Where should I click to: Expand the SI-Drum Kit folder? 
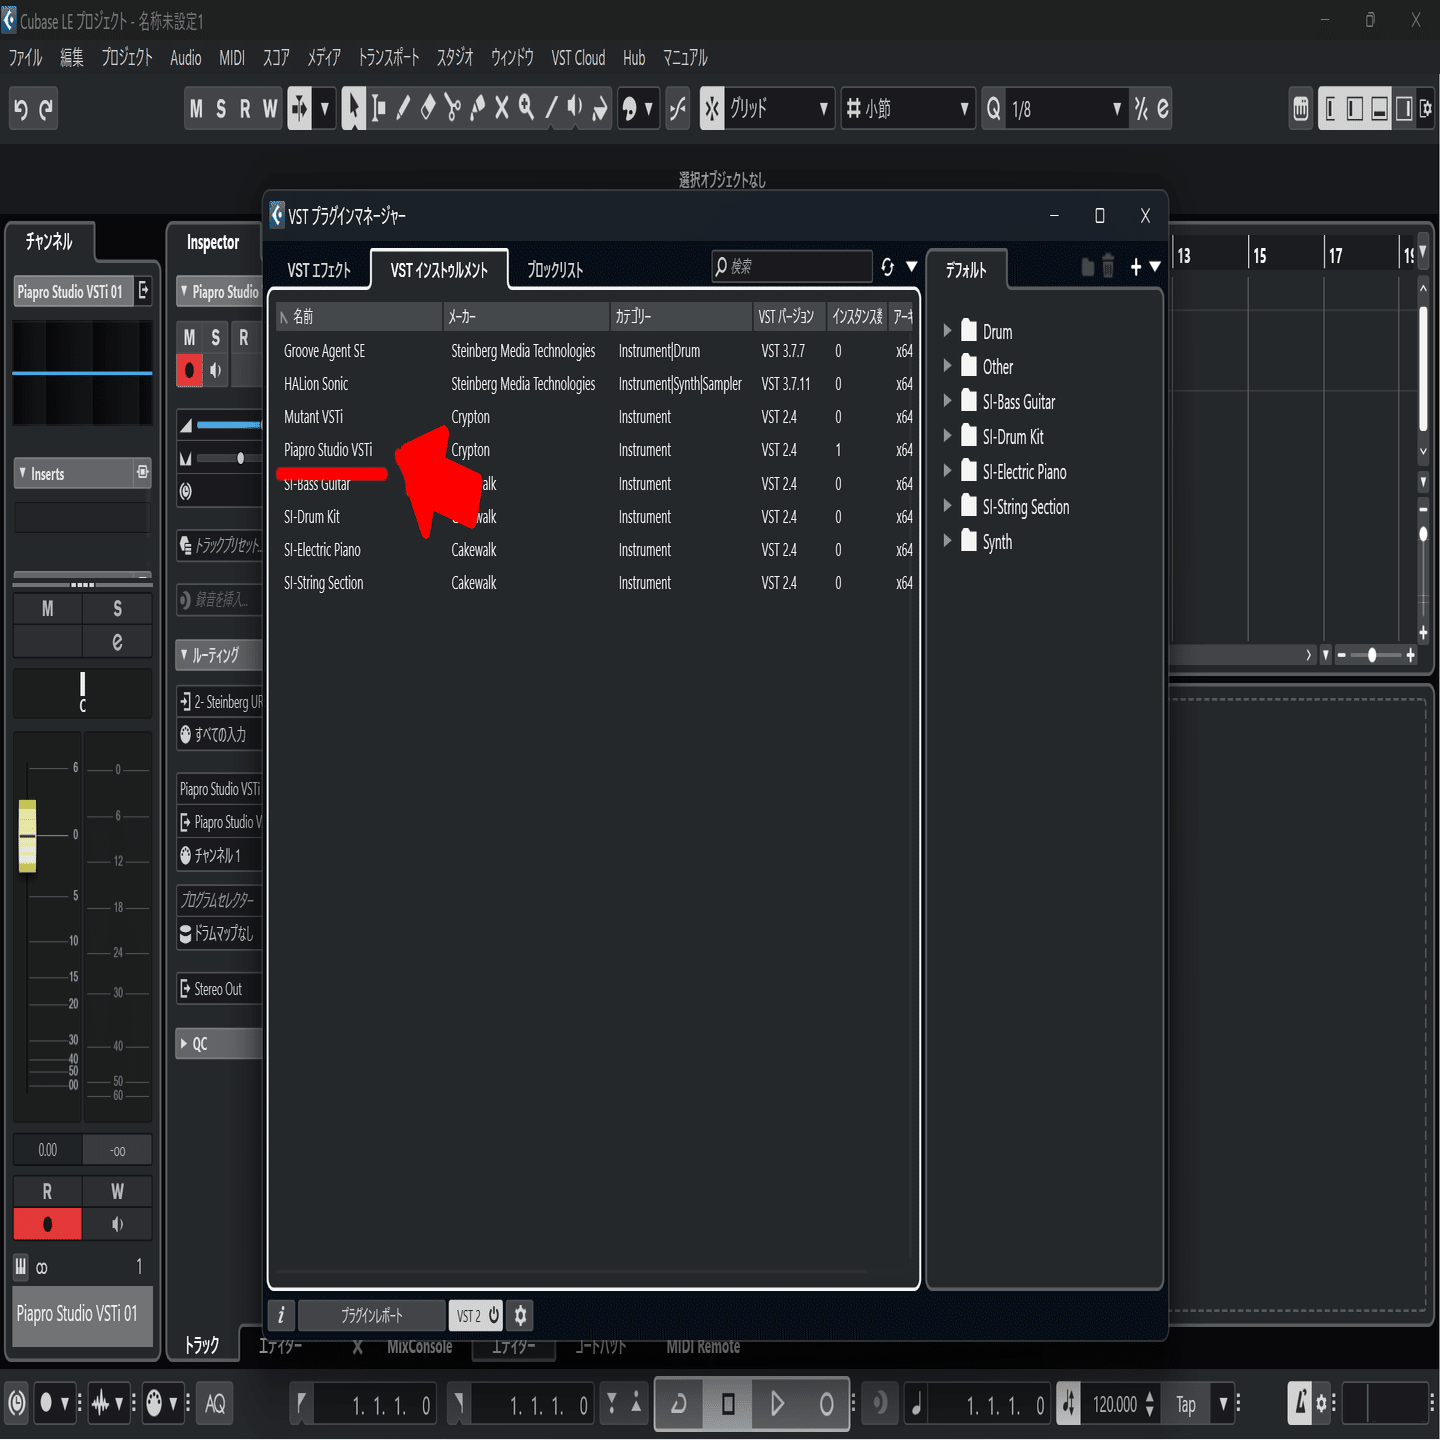(x=948, y=436)
